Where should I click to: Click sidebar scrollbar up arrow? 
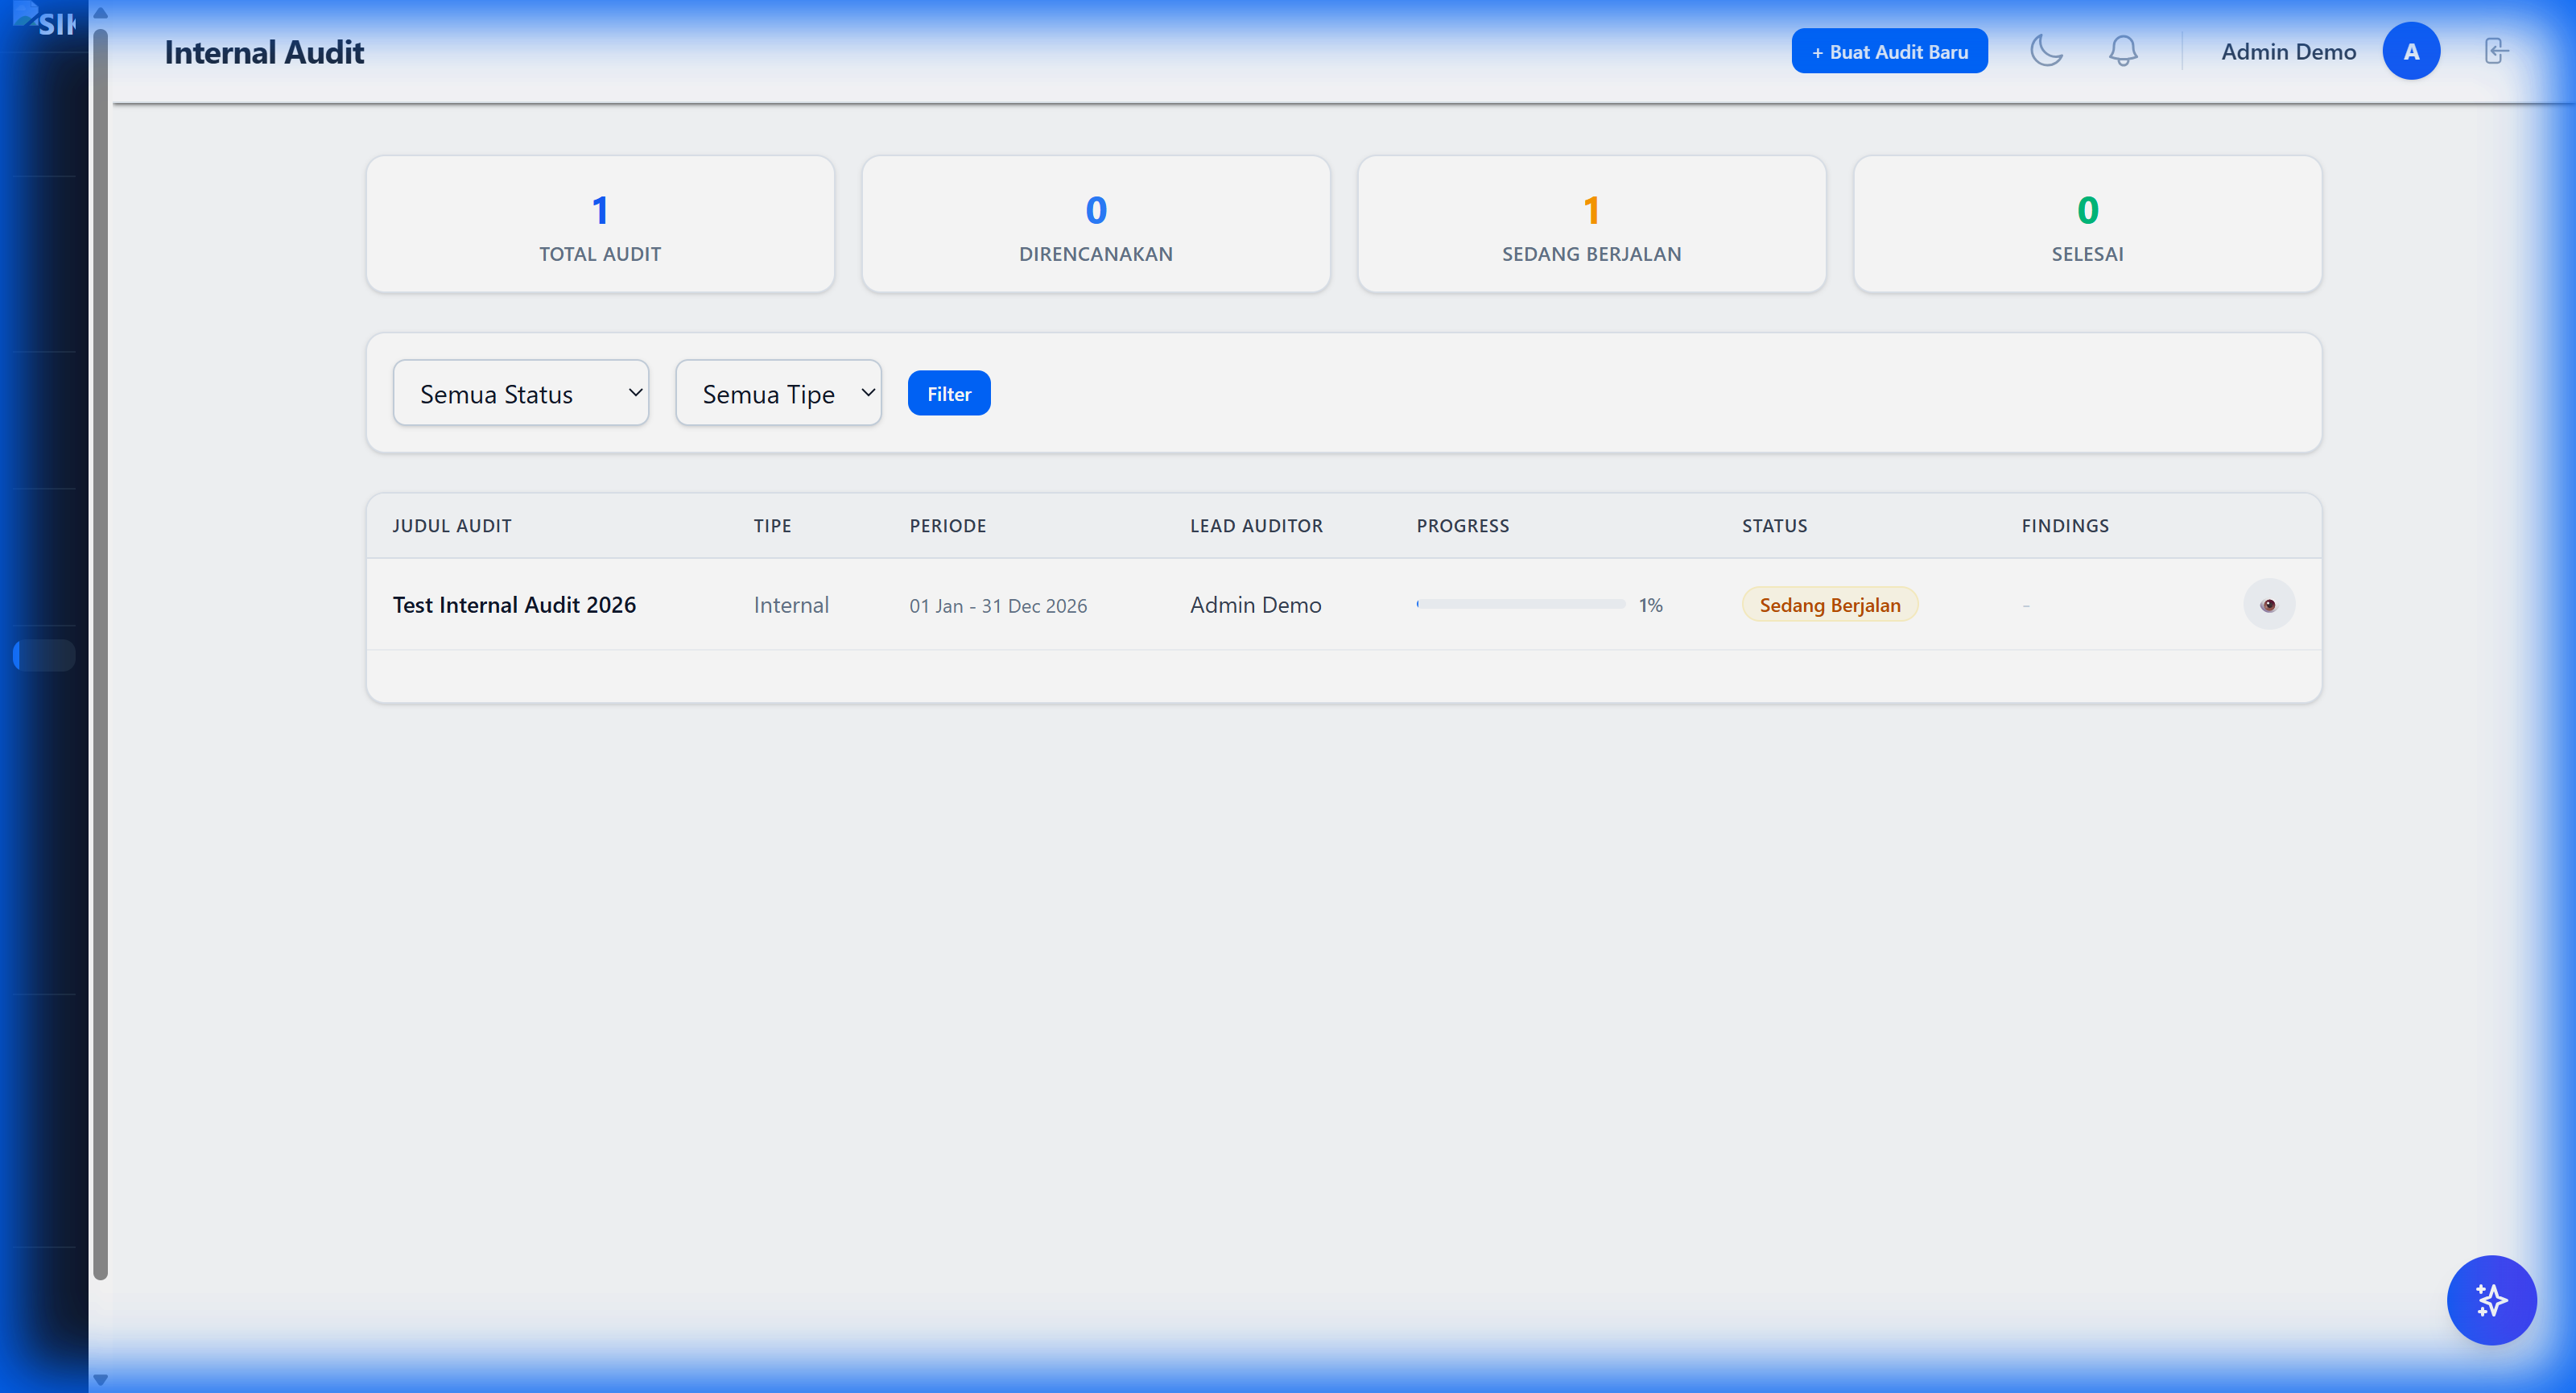[x=100, y=13]
